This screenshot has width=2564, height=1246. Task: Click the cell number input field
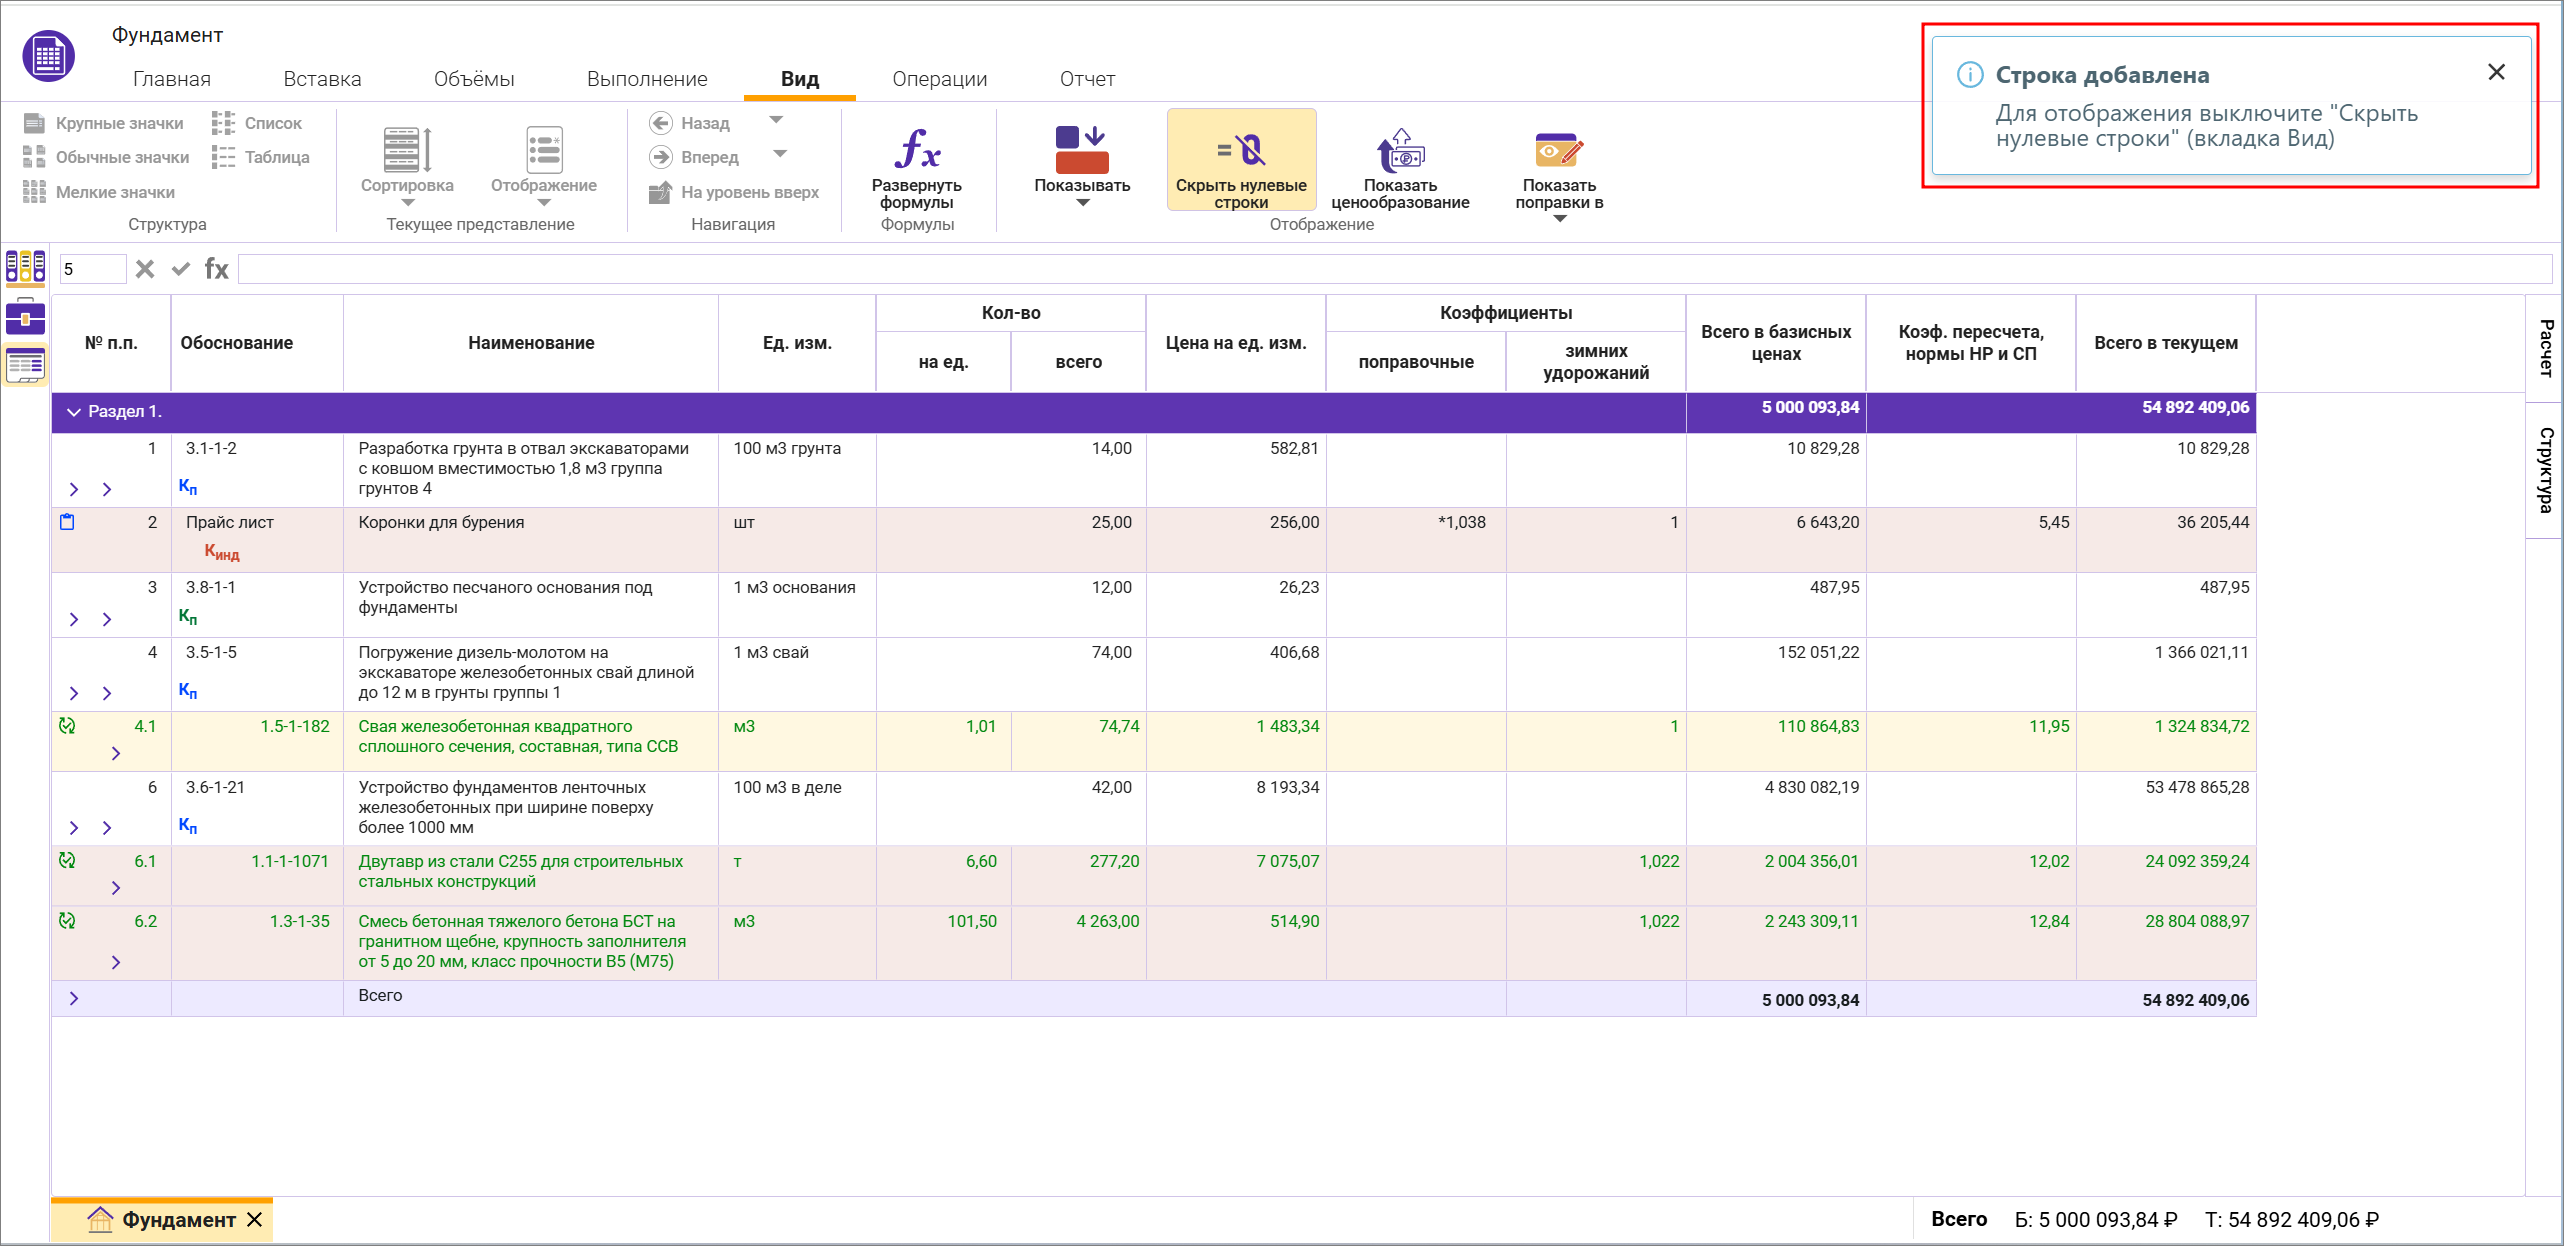point(92,269)
